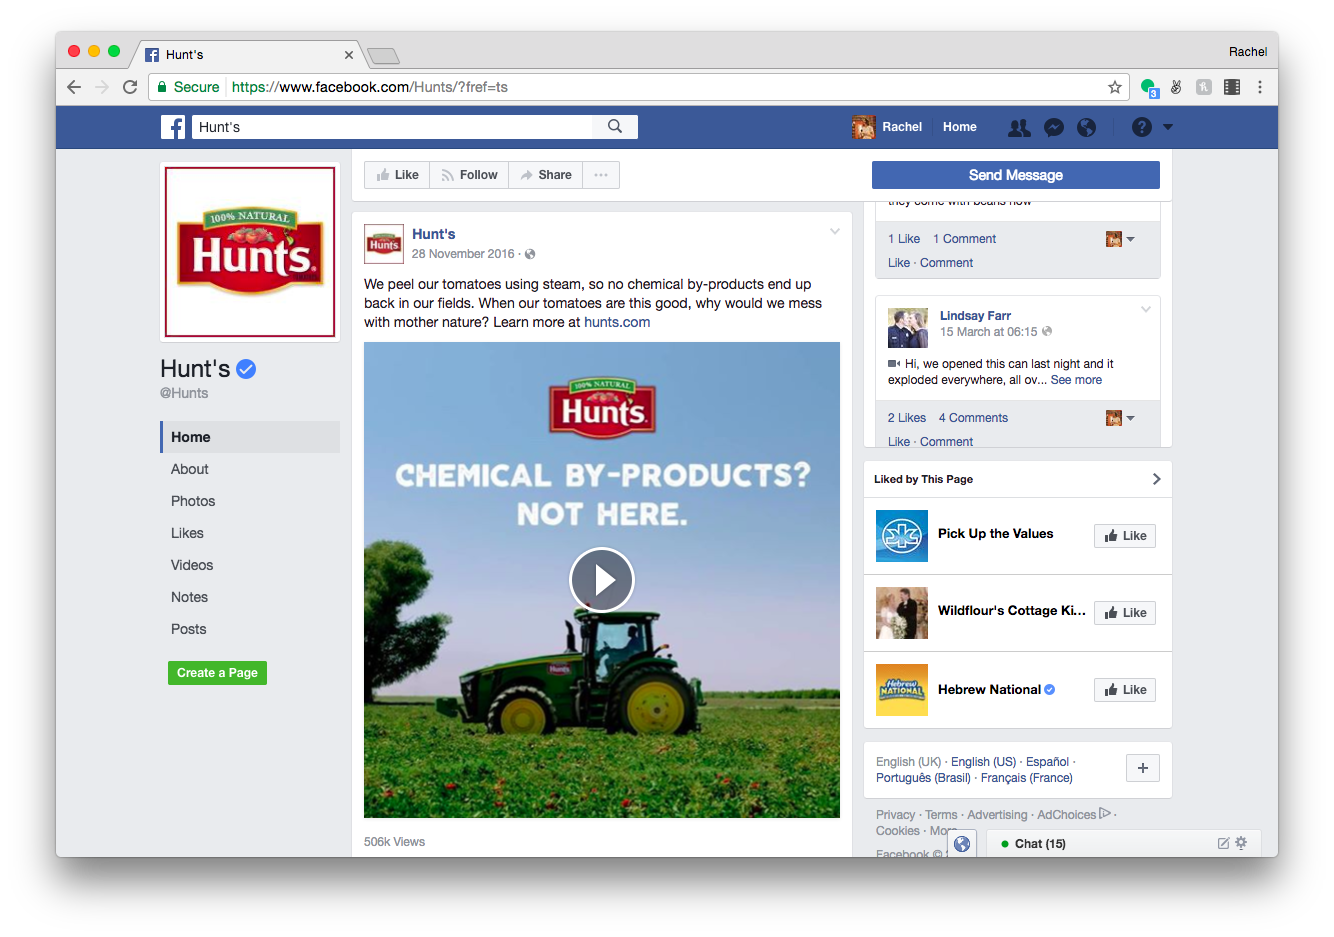The width and height of the screenshot is (1334, 937).
Task: Click the globe icon beside chat bar
Action: coord(962,844)
